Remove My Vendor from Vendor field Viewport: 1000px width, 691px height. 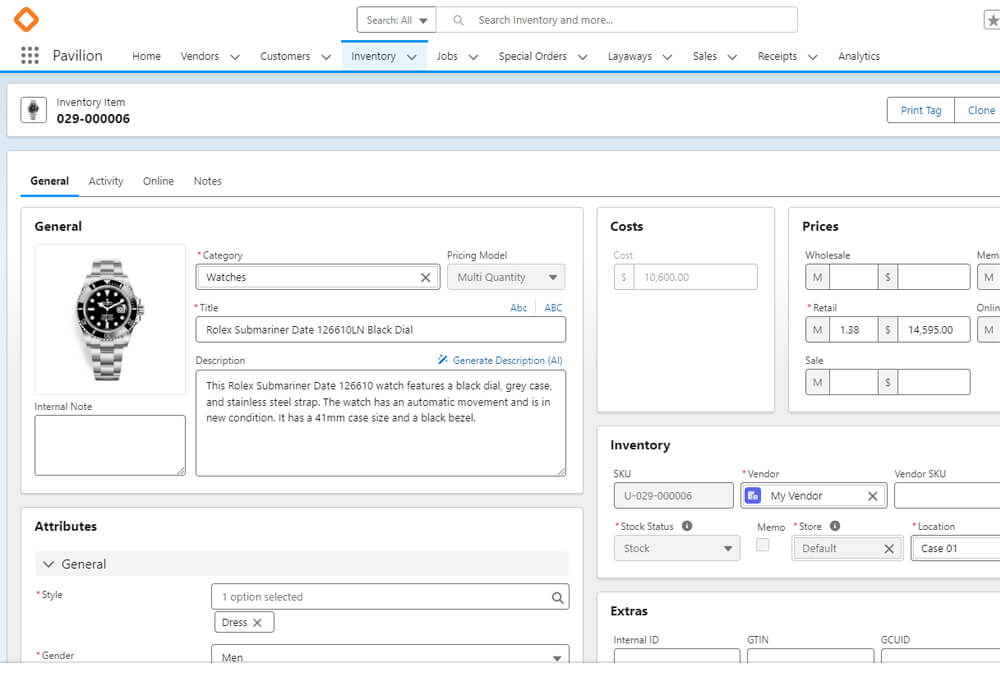tap(872, 496)
